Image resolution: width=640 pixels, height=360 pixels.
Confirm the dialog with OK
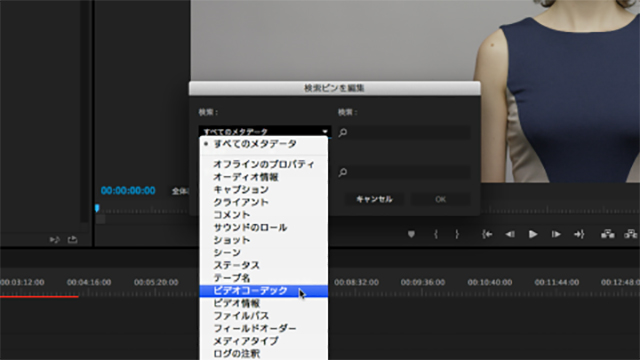440,199
